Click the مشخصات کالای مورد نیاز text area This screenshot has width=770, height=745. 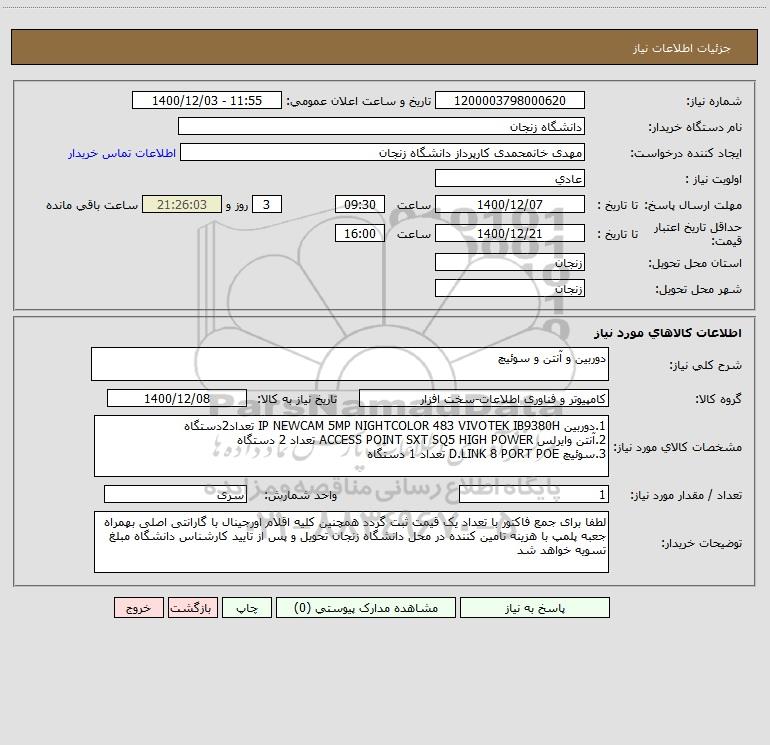click(351, 446)
